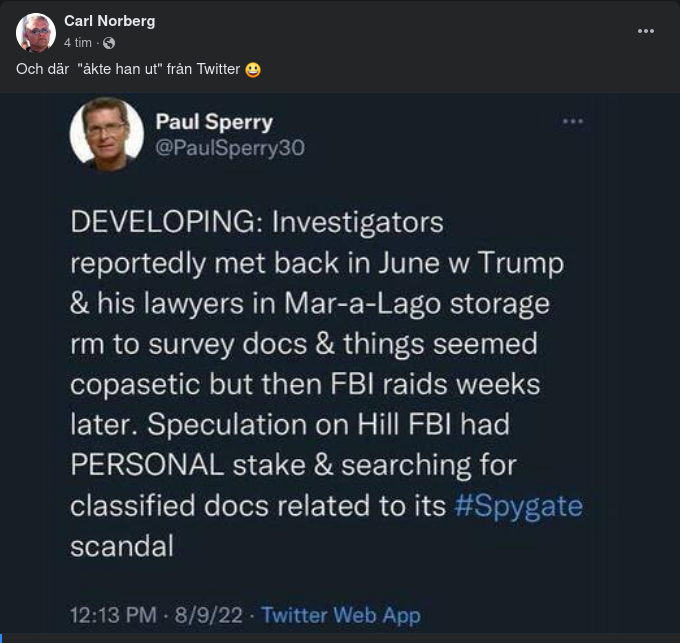
Task: Click the public audience globe icon
Action: point(109,43)
